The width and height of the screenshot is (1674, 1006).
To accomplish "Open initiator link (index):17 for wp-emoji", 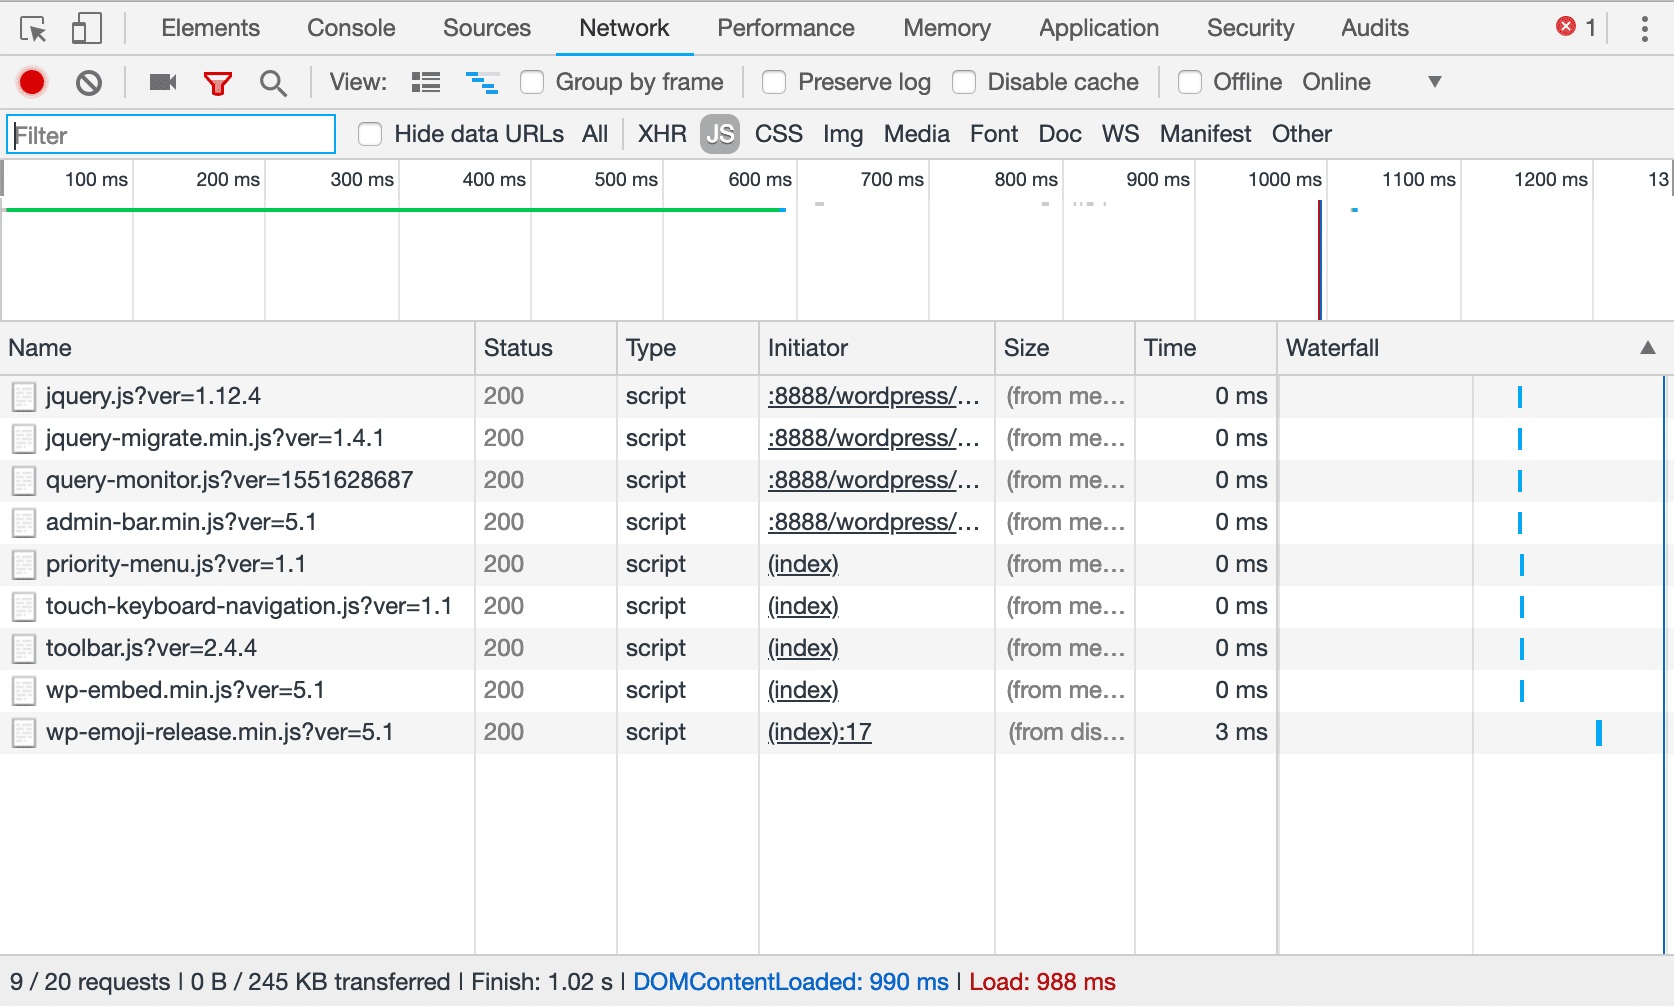I will (x=819, y=732).
